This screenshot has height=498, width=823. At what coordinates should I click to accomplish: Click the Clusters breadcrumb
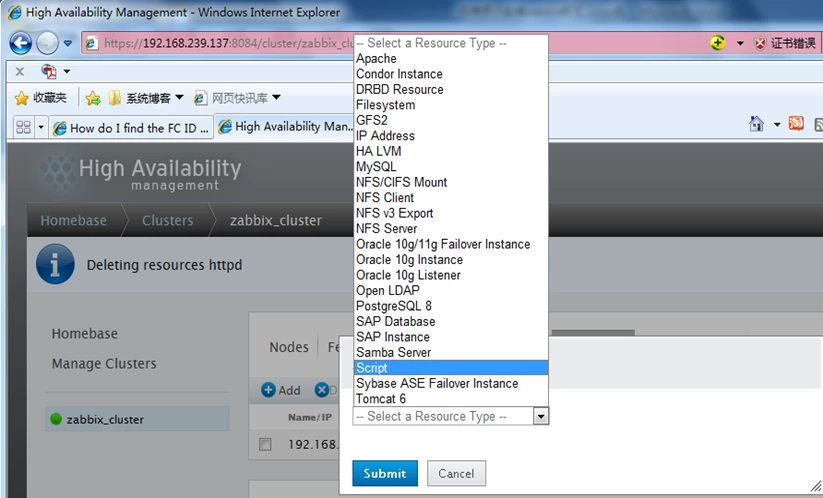tap(167, 220)
